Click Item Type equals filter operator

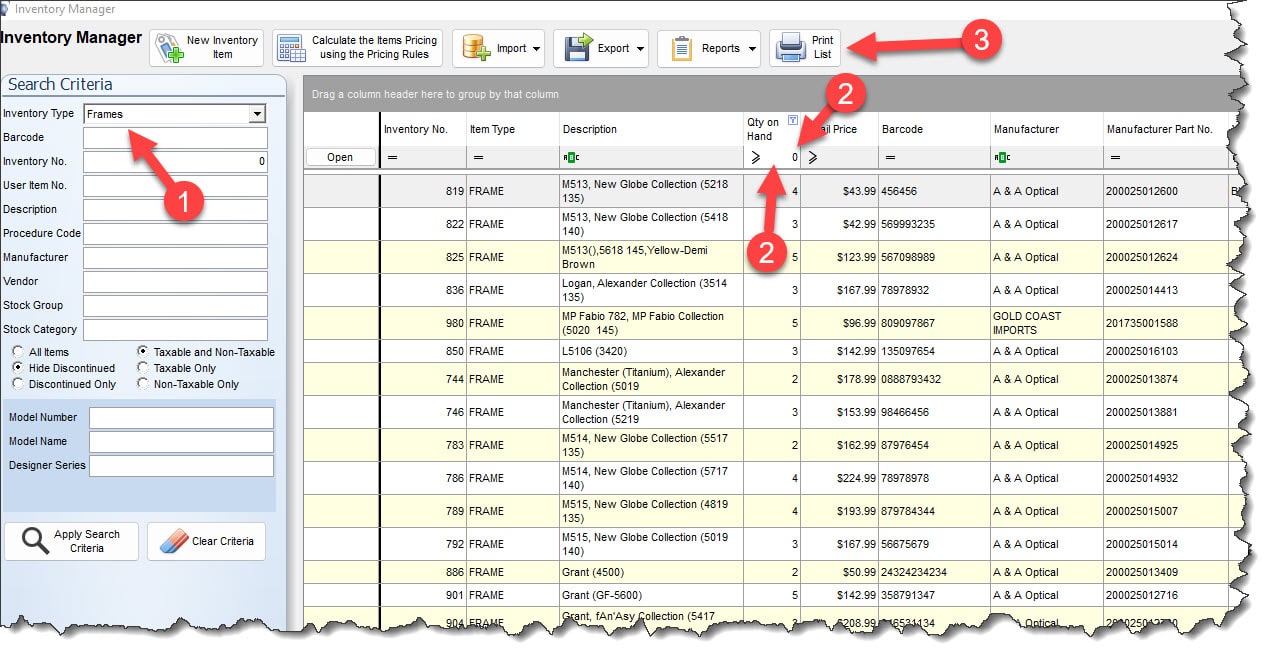click(x=478, y=157)
